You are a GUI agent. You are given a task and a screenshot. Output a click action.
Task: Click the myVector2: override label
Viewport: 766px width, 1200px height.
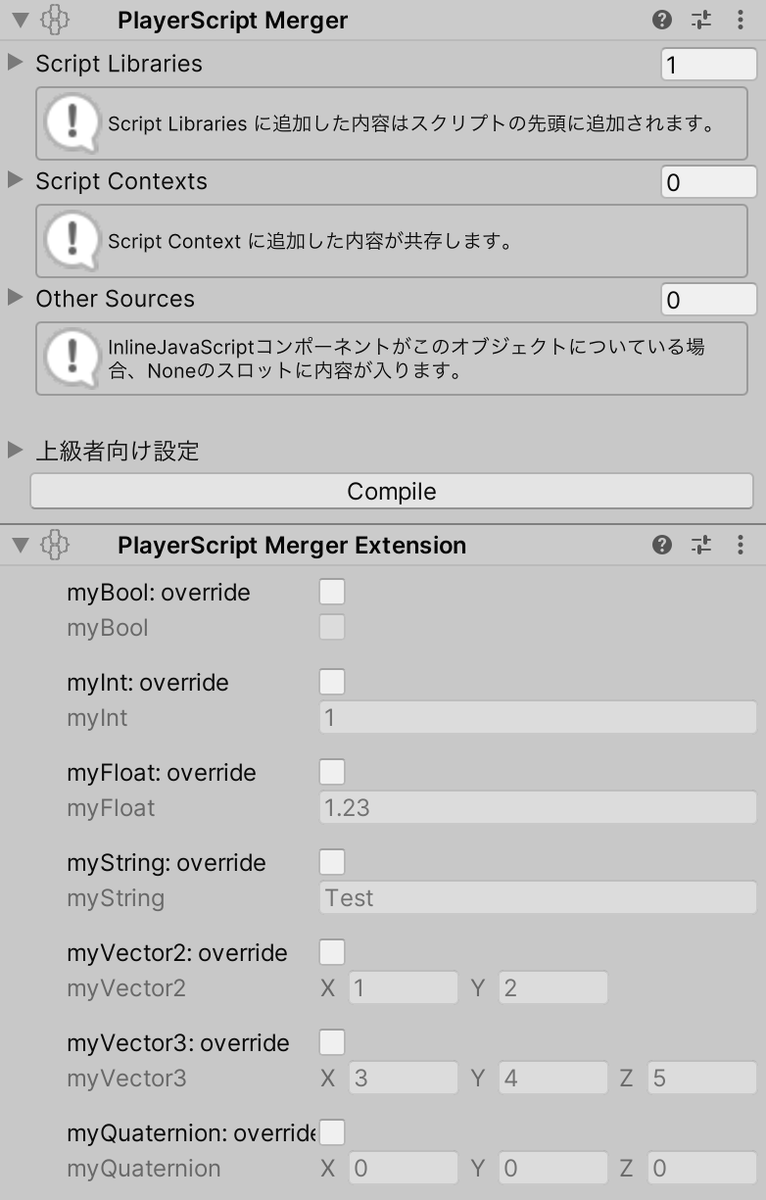(177, 952)
